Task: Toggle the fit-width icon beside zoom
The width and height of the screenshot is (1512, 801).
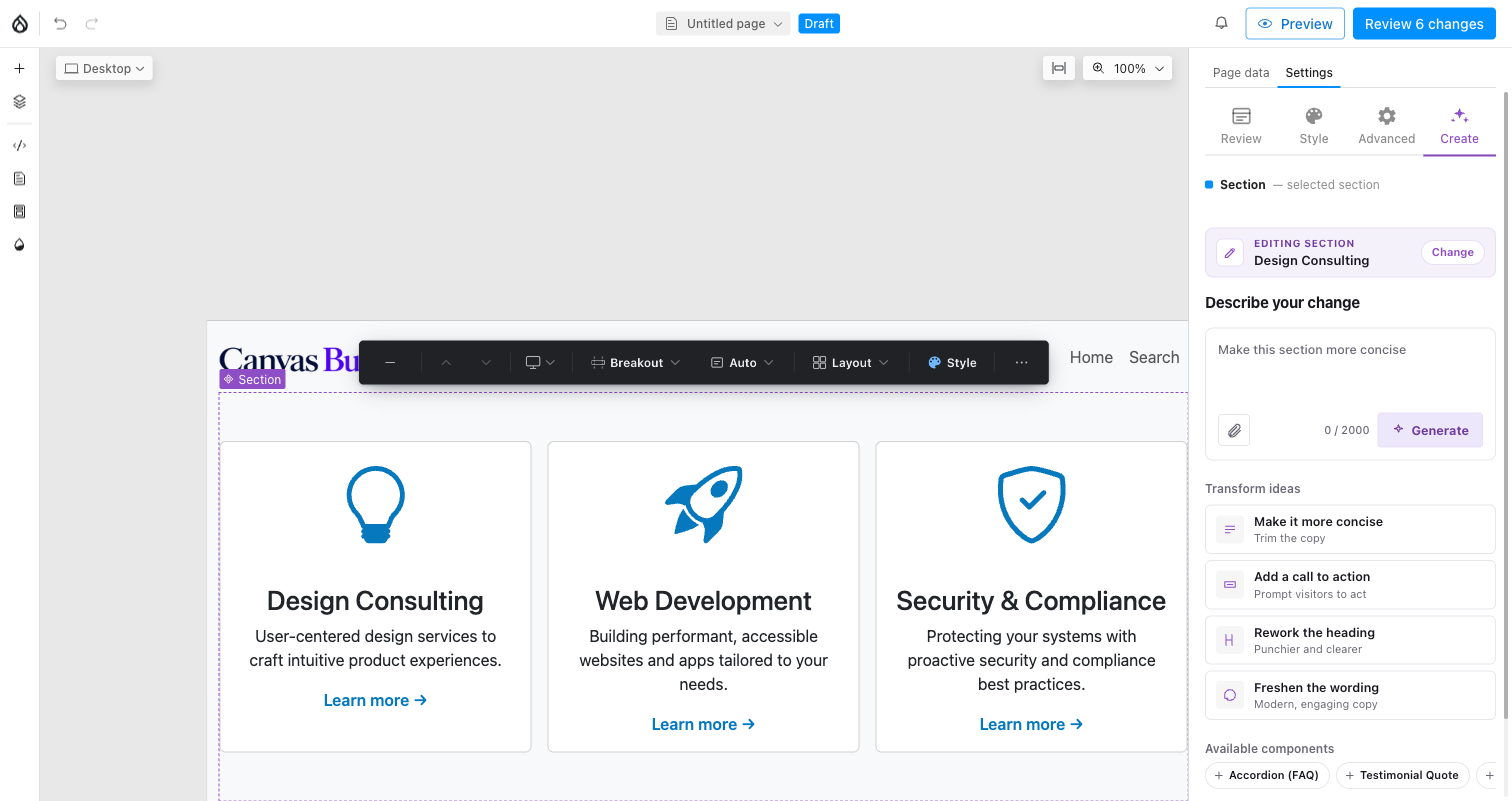Action: pyautogui.click(x=1059, y=68)
